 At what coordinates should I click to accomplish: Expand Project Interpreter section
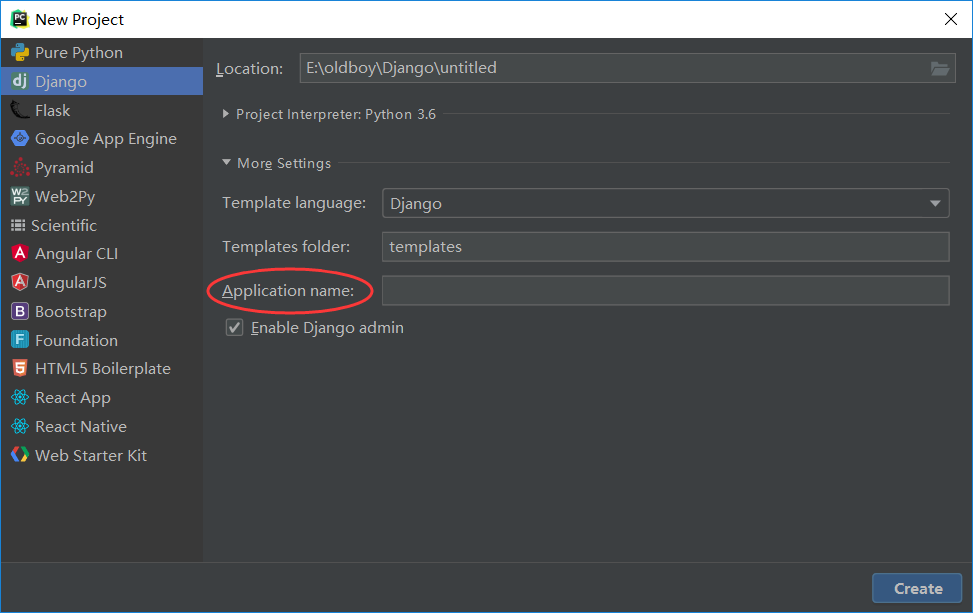point(226,114)
